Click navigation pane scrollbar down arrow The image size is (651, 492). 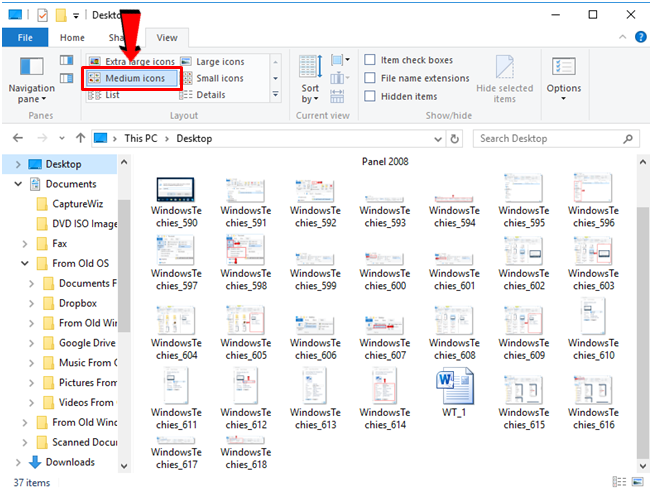pyautogui.click(x=124, y=466)
